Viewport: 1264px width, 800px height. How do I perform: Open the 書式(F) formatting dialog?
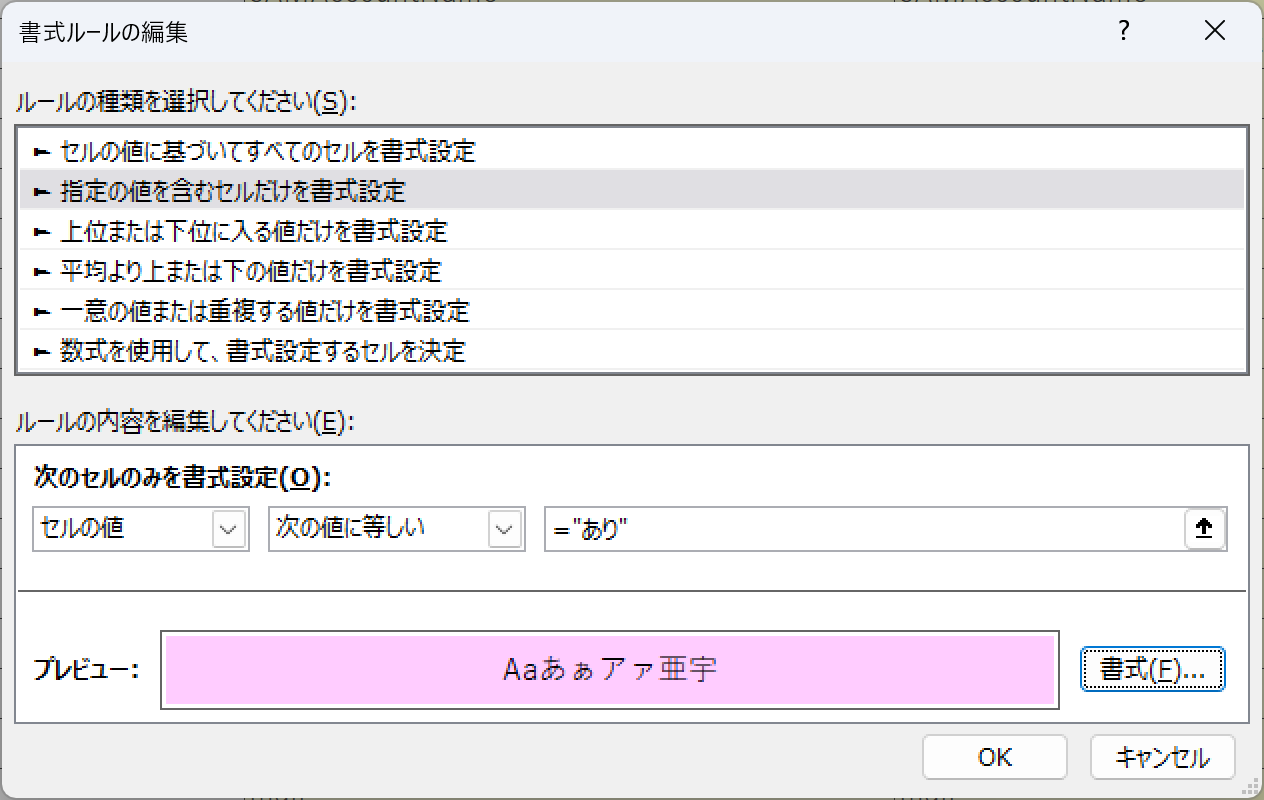[x=1152, y=670]
